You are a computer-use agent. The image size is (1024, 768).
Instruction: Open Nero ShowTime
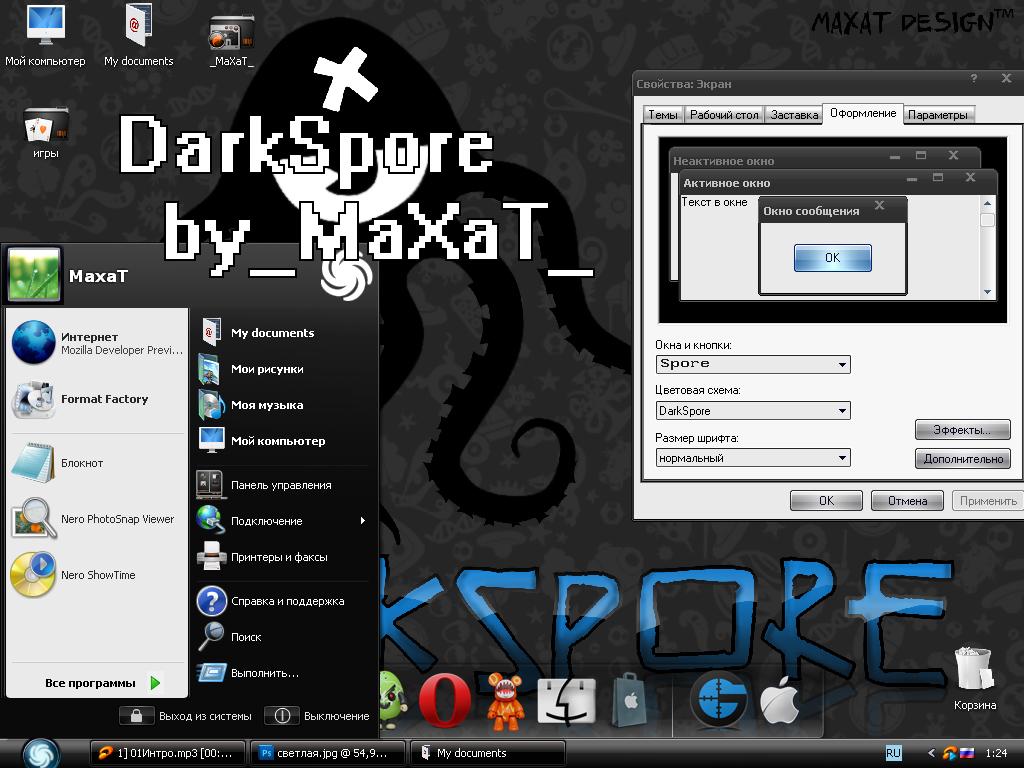tap(97, 575)
